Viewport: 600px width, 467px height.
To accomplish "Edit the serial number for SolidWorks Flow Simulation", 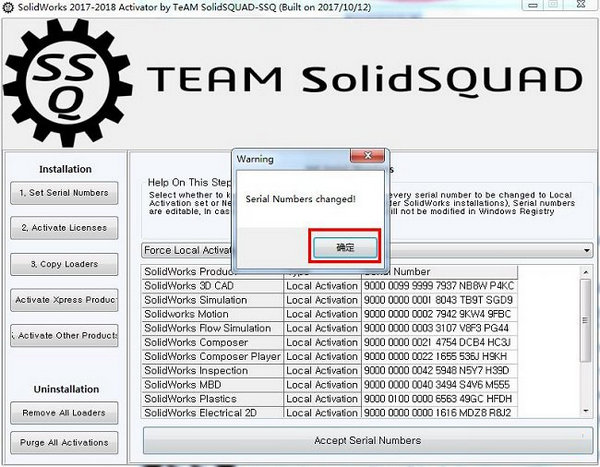I will point(439,328).
